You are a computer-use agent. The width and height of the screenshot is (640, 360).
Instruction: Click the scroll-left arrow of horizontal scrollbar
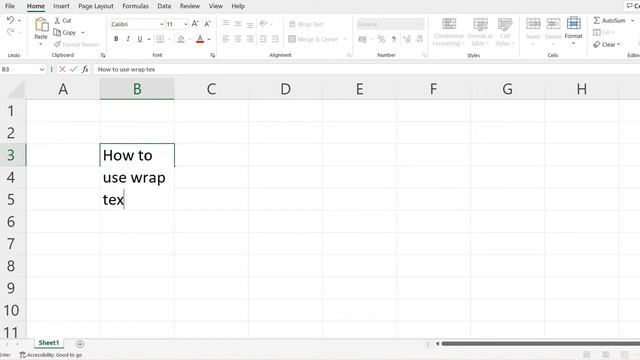(437, 344)
